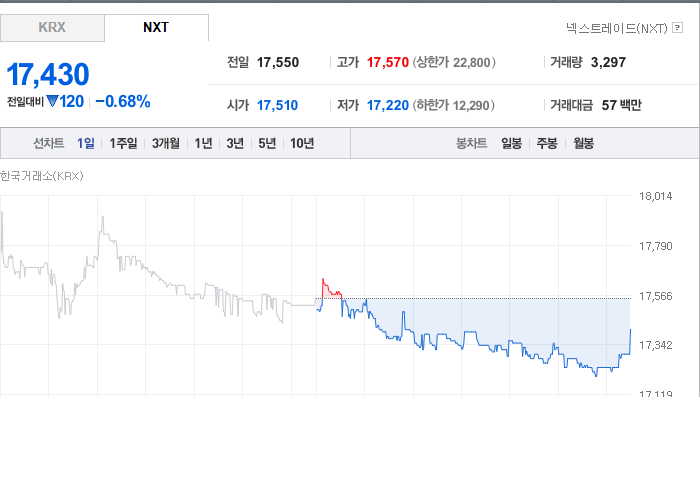Viewport: 700px width, 490px height.
Task: Select the 1주일 line chart period
Action: click(123, 143)
